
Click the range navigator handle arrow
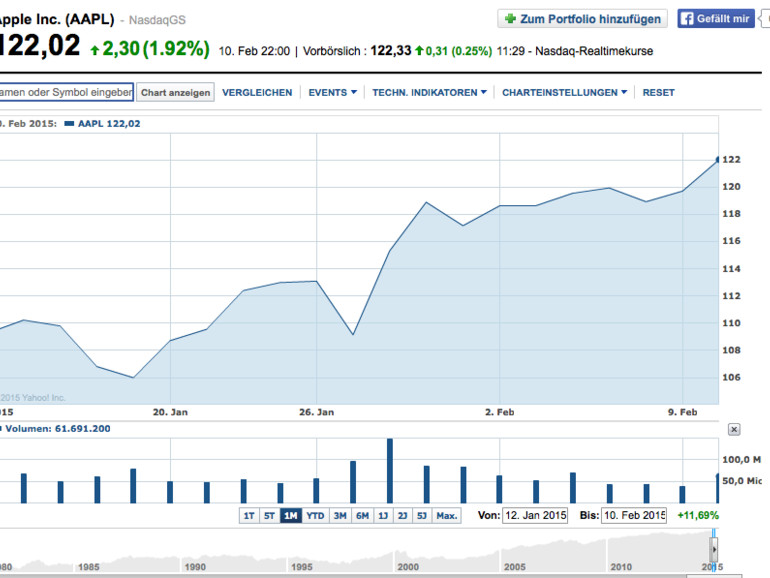coord(714,549)
